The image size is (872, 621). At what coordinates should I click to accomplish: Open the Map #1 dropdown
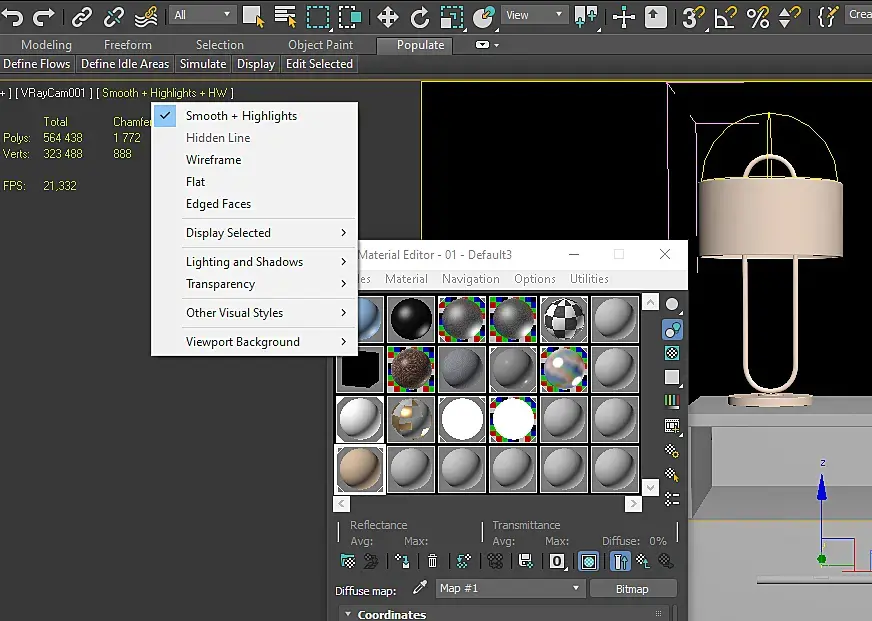point(510,588)
